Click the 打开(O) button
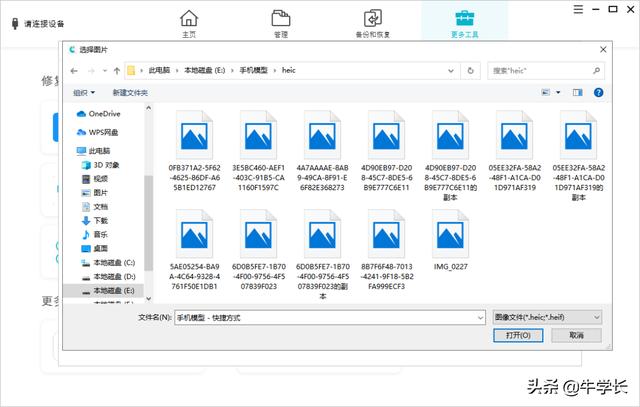This screenshot has height=407, width=640. (518, 335)
